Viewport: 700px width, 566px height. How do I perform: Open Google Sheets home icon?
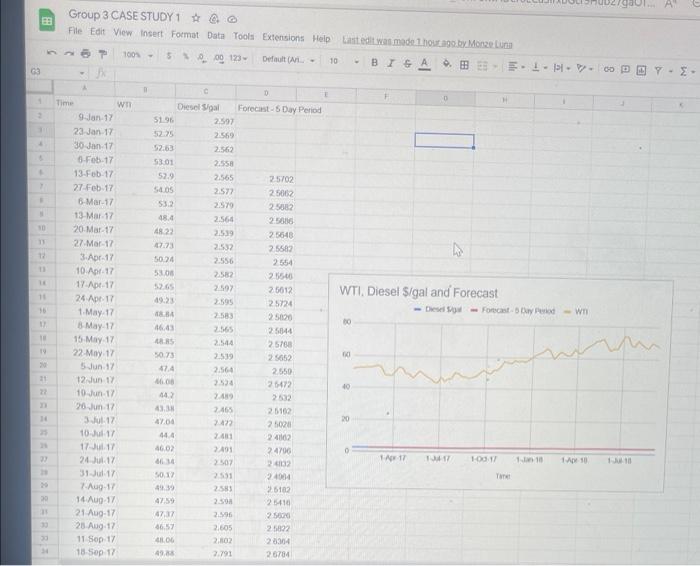[x=47, y=20]
